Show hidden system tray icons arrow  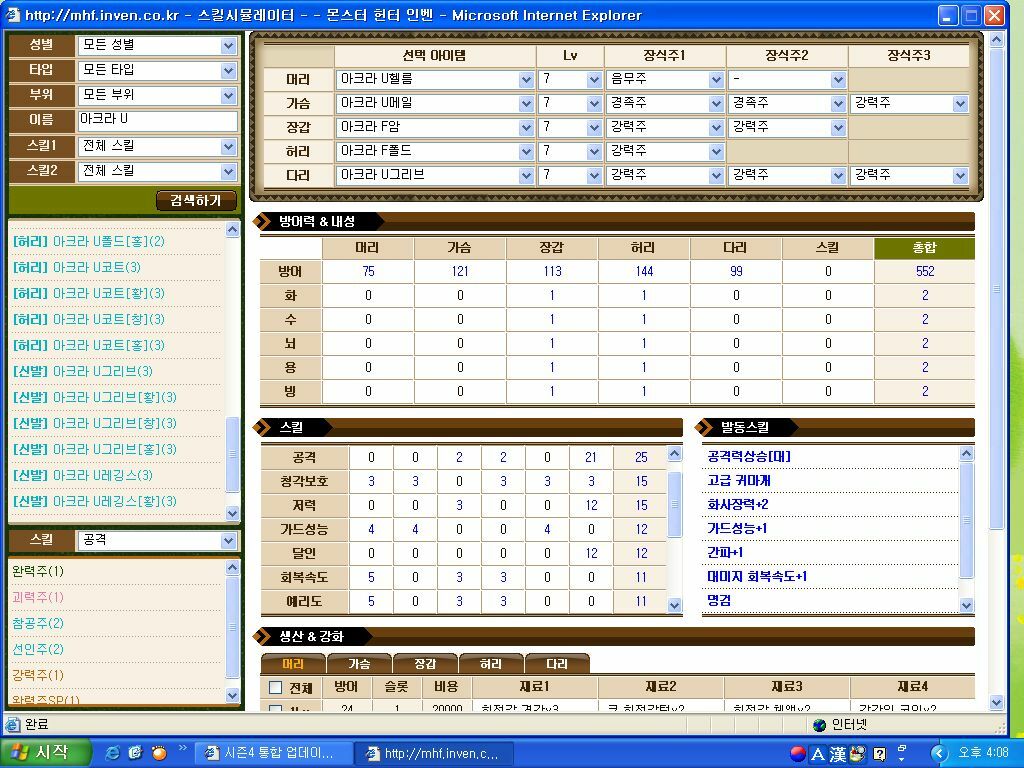point(938,753)
